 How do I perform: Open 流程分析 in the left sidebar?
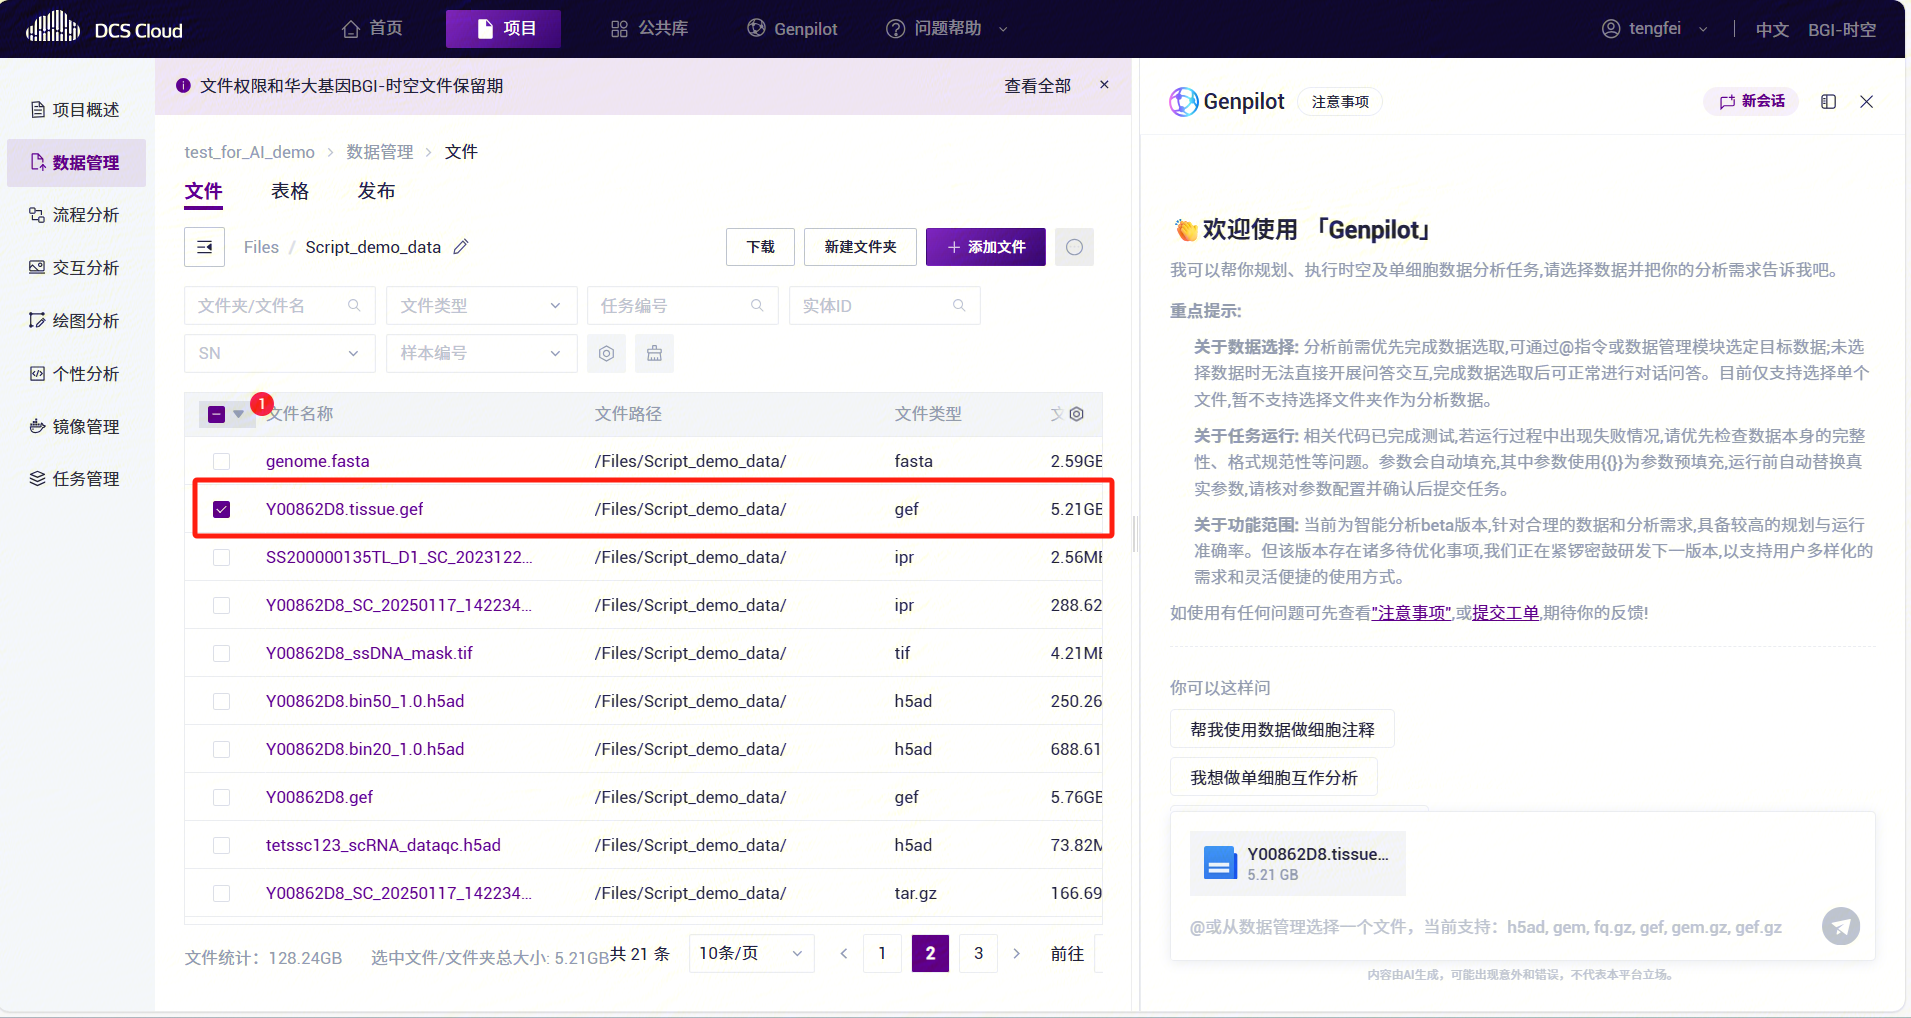85,215
